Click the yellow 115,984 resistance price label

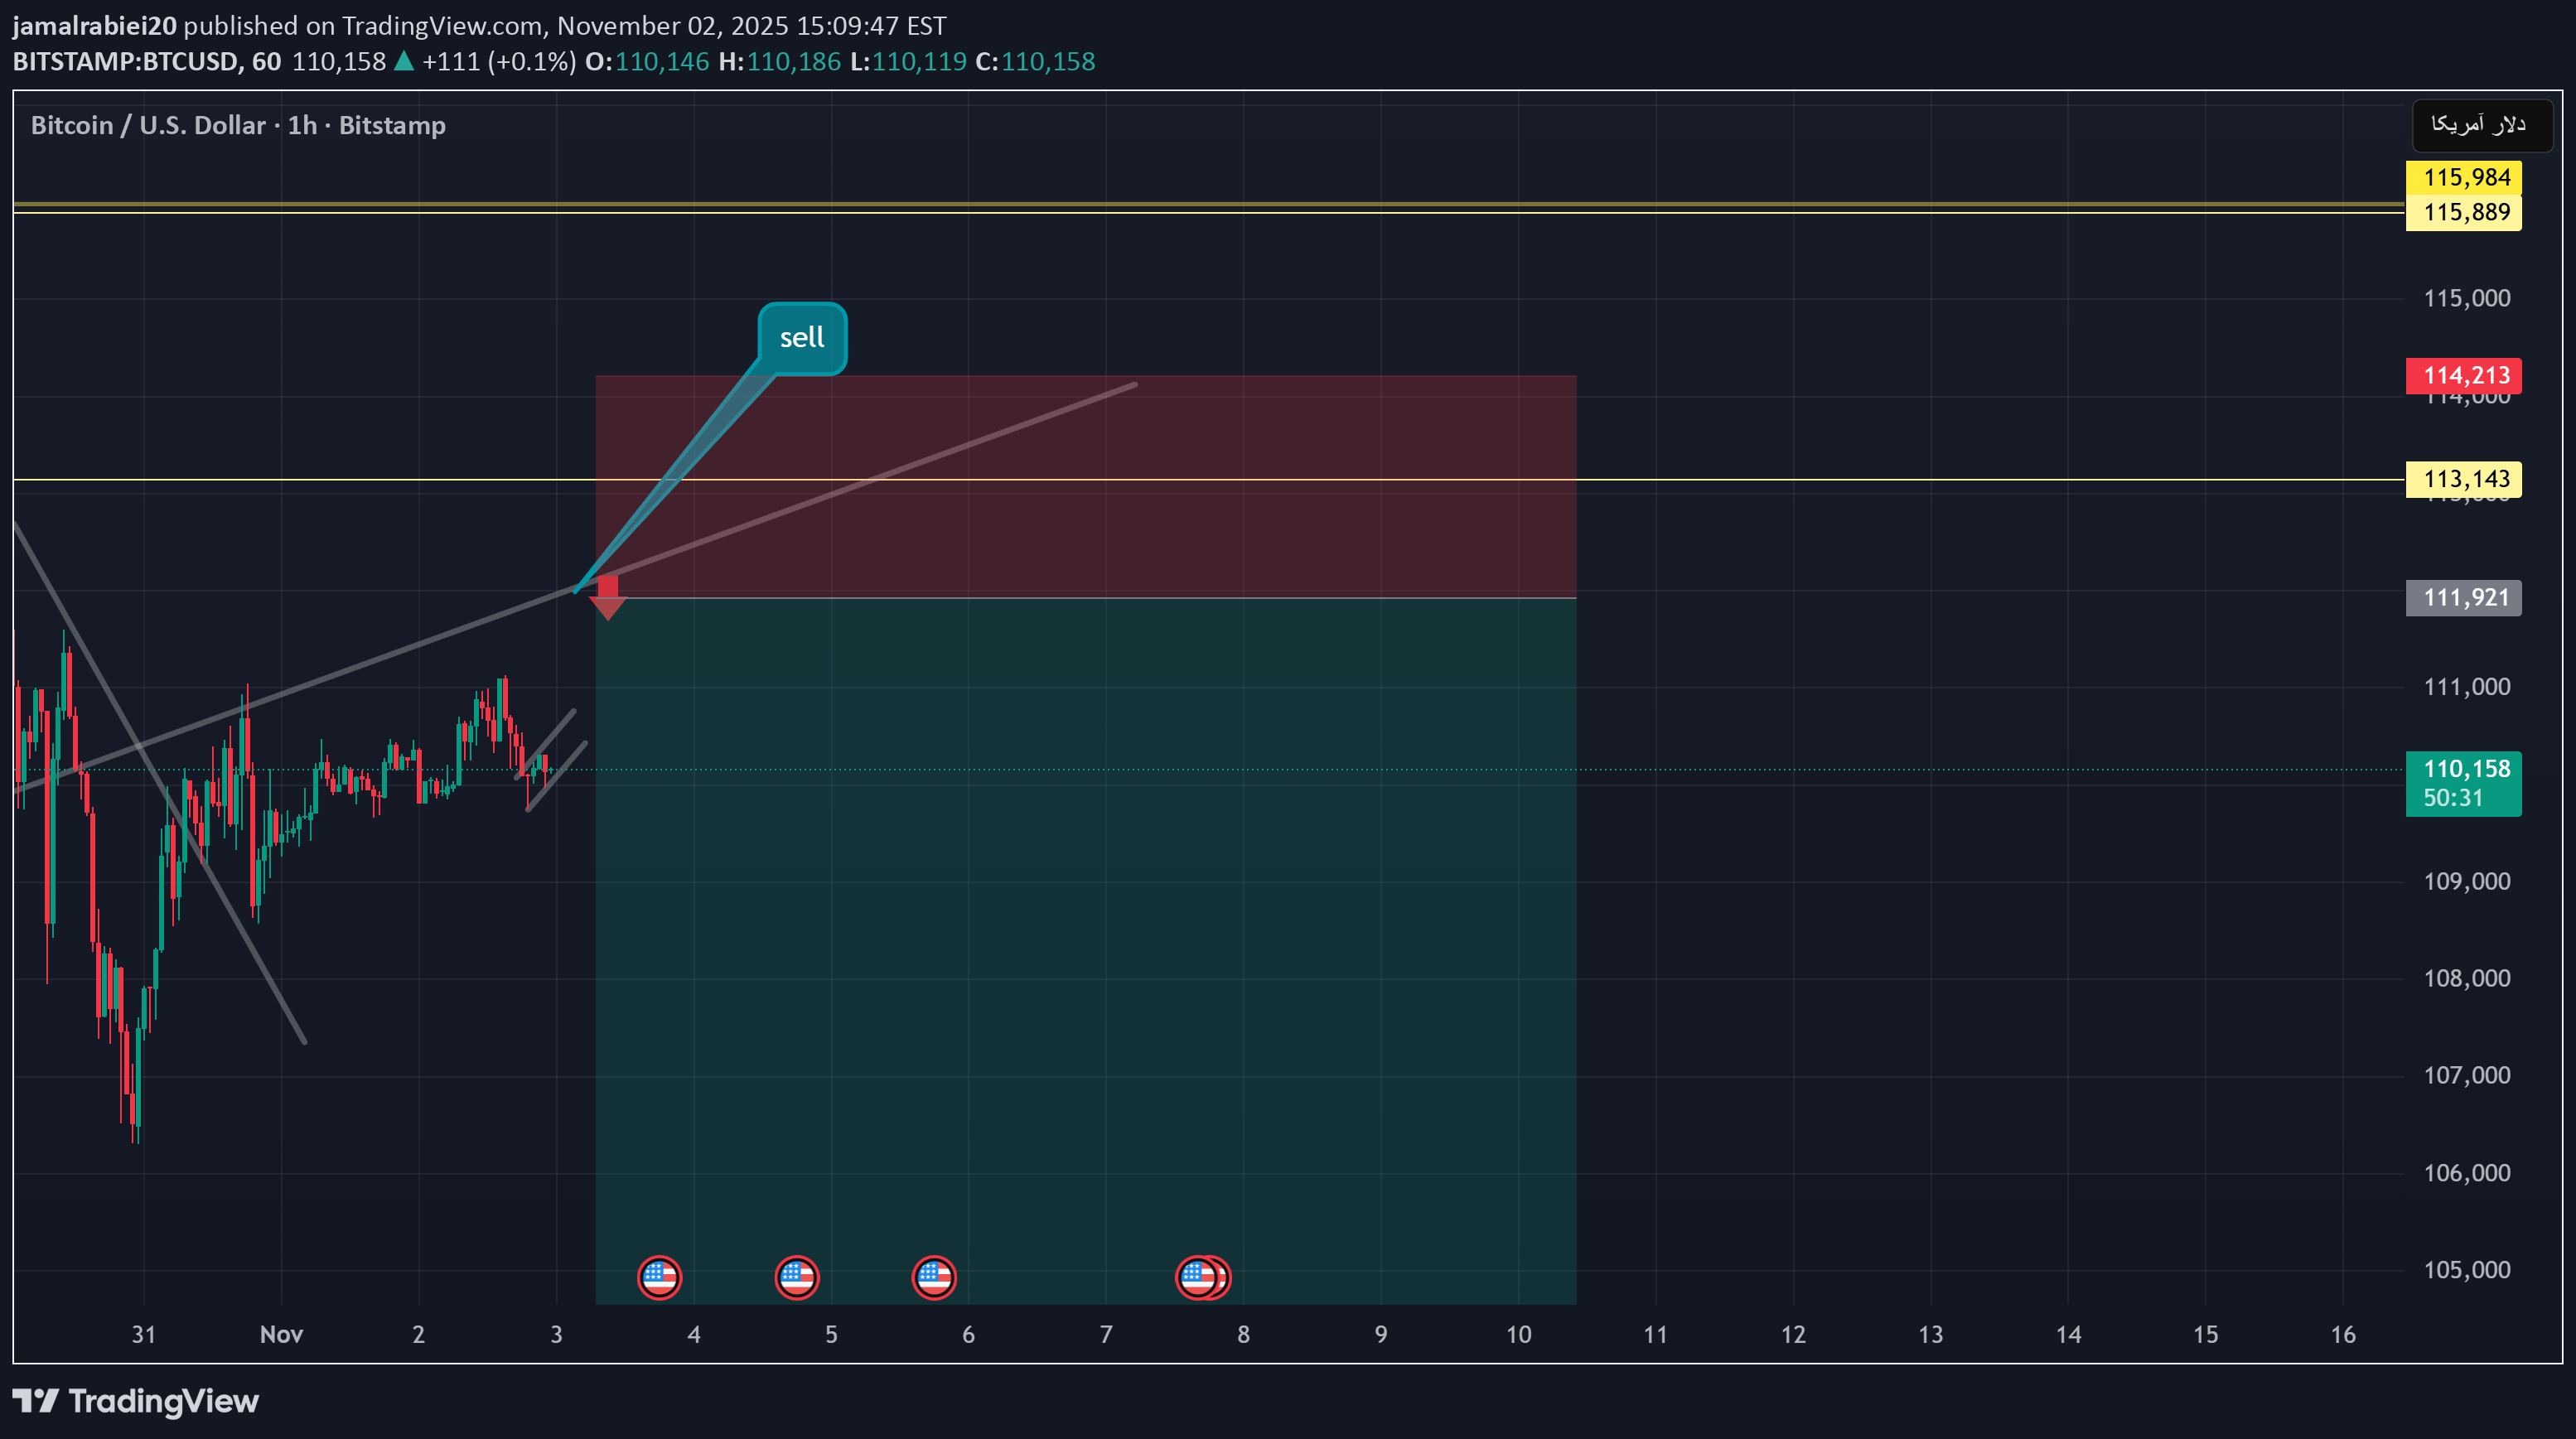(2464, 177)
